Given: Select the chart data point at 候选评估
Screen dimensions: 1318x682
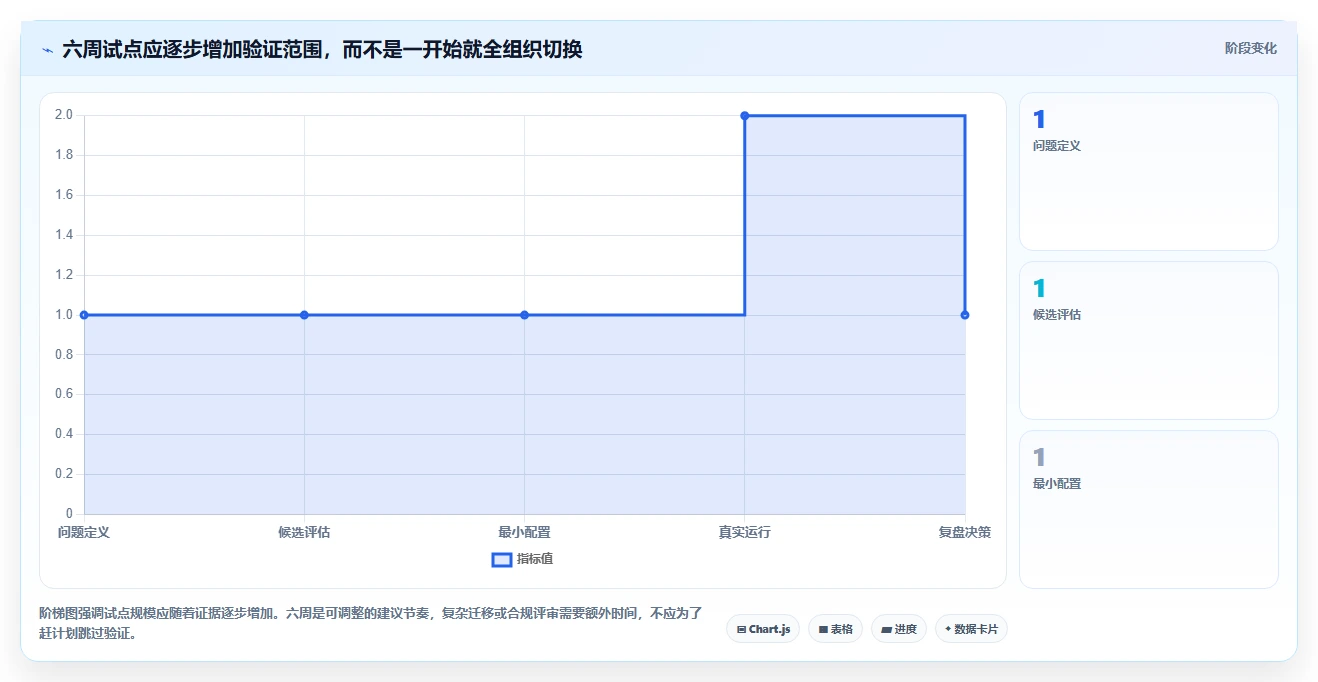Looking at the screenshot, I should (x=304, y=315).
